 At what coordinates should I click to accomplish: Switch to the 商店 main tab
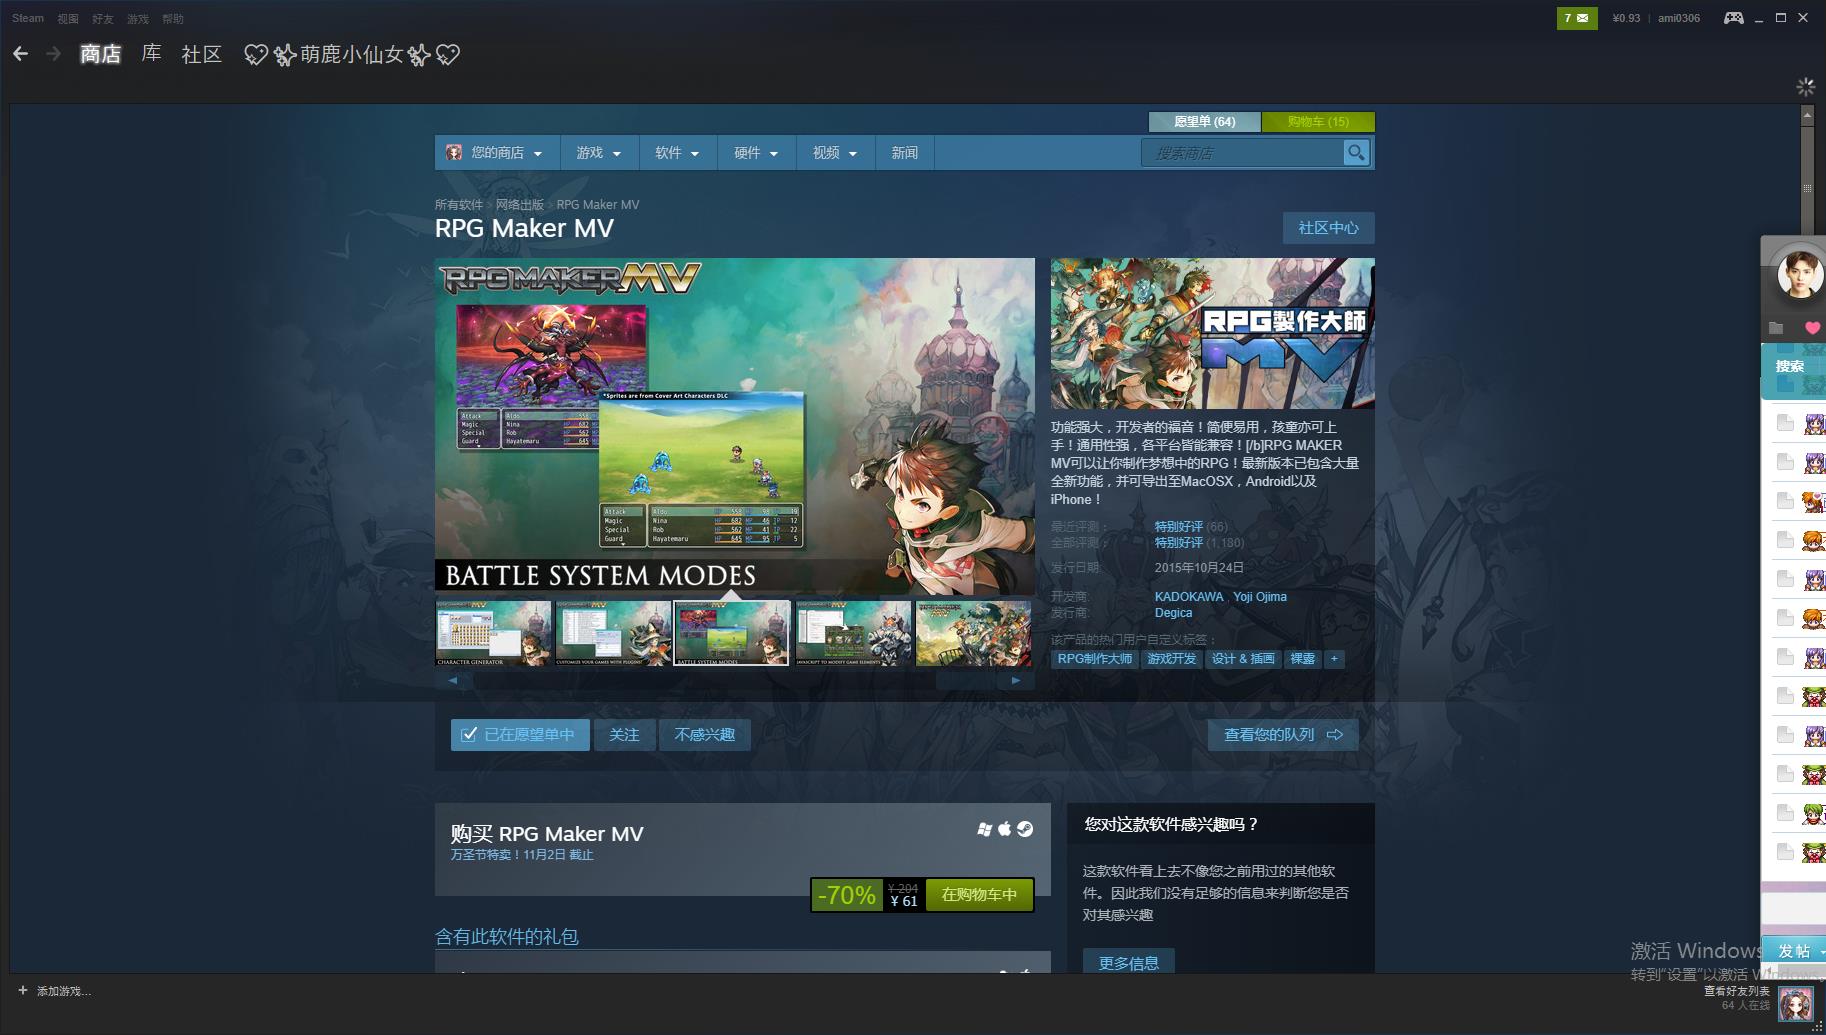(100, 54)
